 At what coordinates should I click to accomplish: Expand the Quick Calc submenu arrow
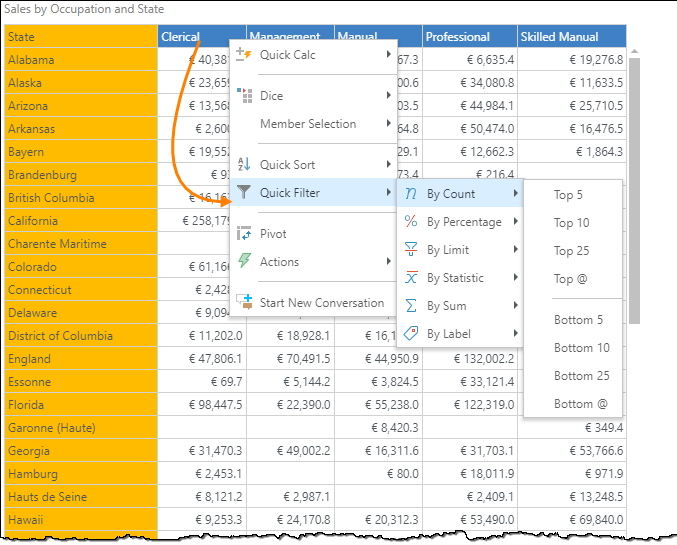(x=389, y=54)
